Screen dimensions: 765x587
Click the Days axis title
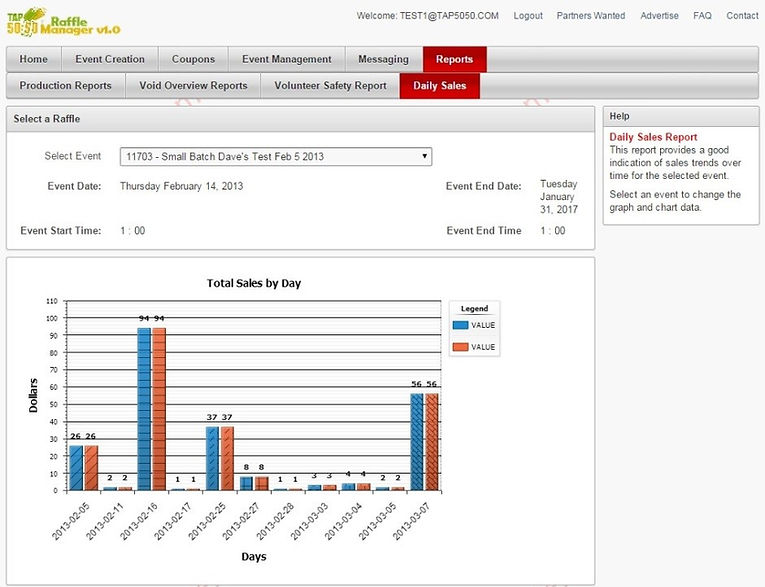254,557
